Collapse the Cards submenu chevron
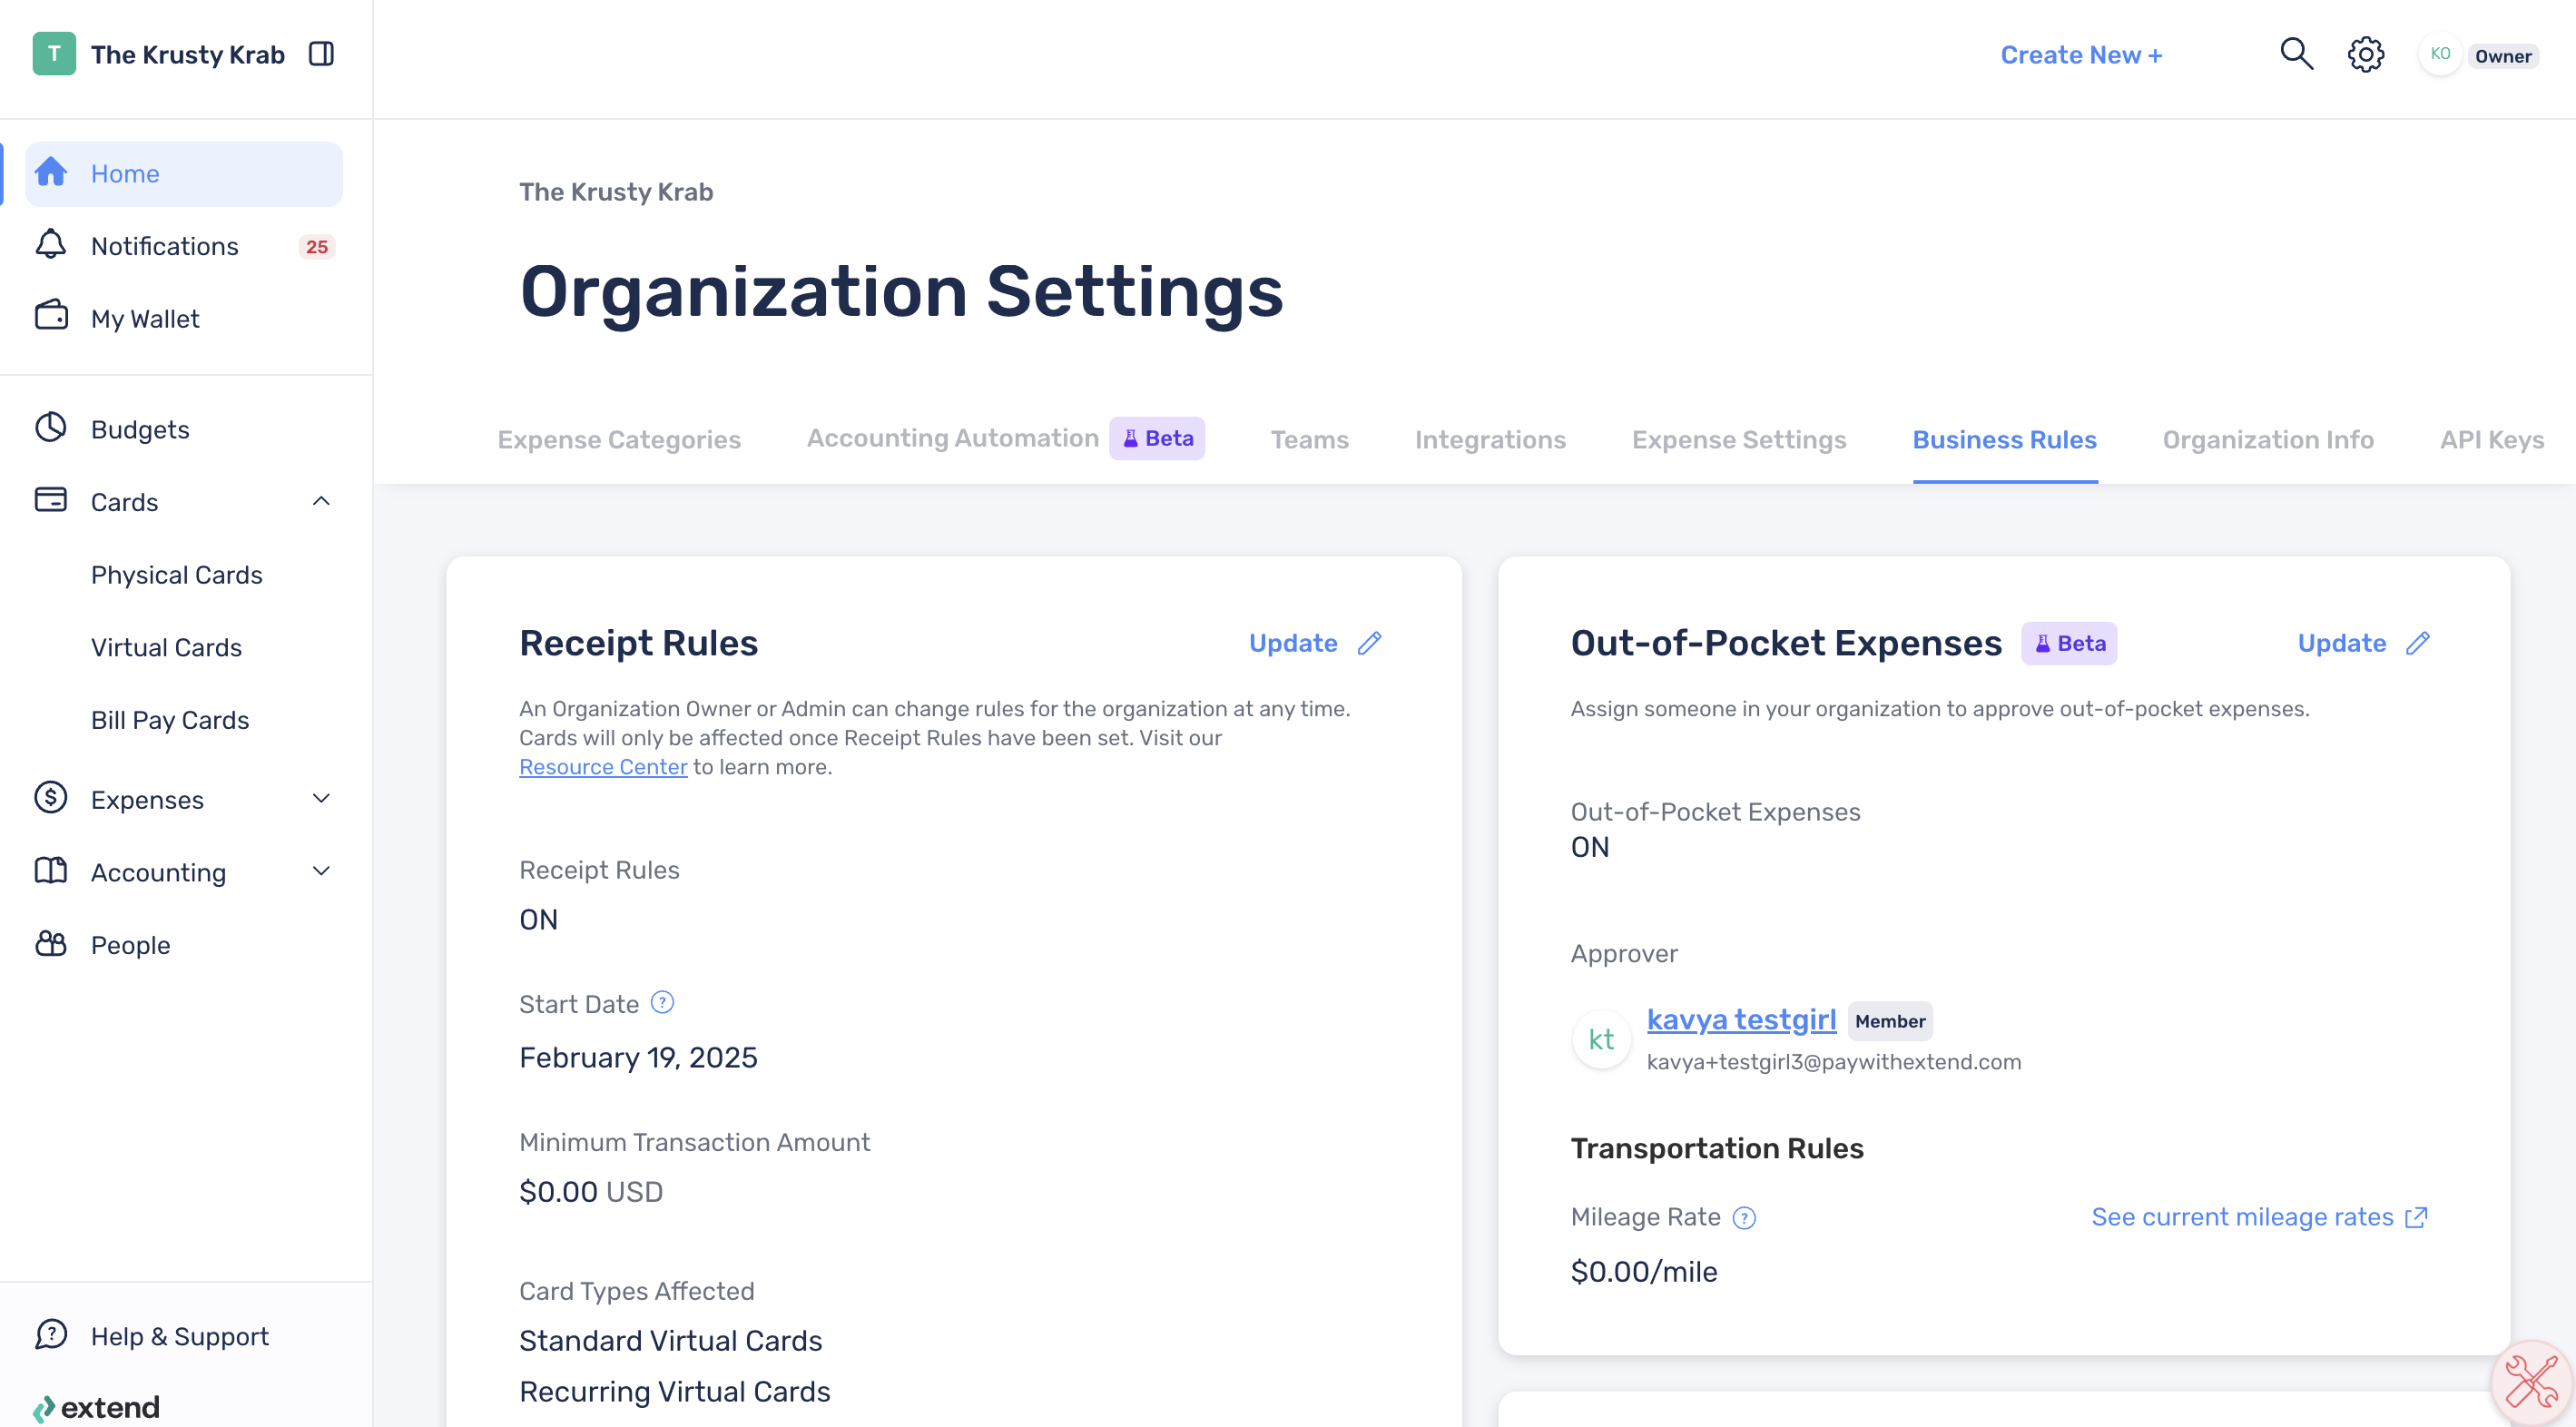The width and height of the screenshot is (2576, 1427). [x=321, y=500]
